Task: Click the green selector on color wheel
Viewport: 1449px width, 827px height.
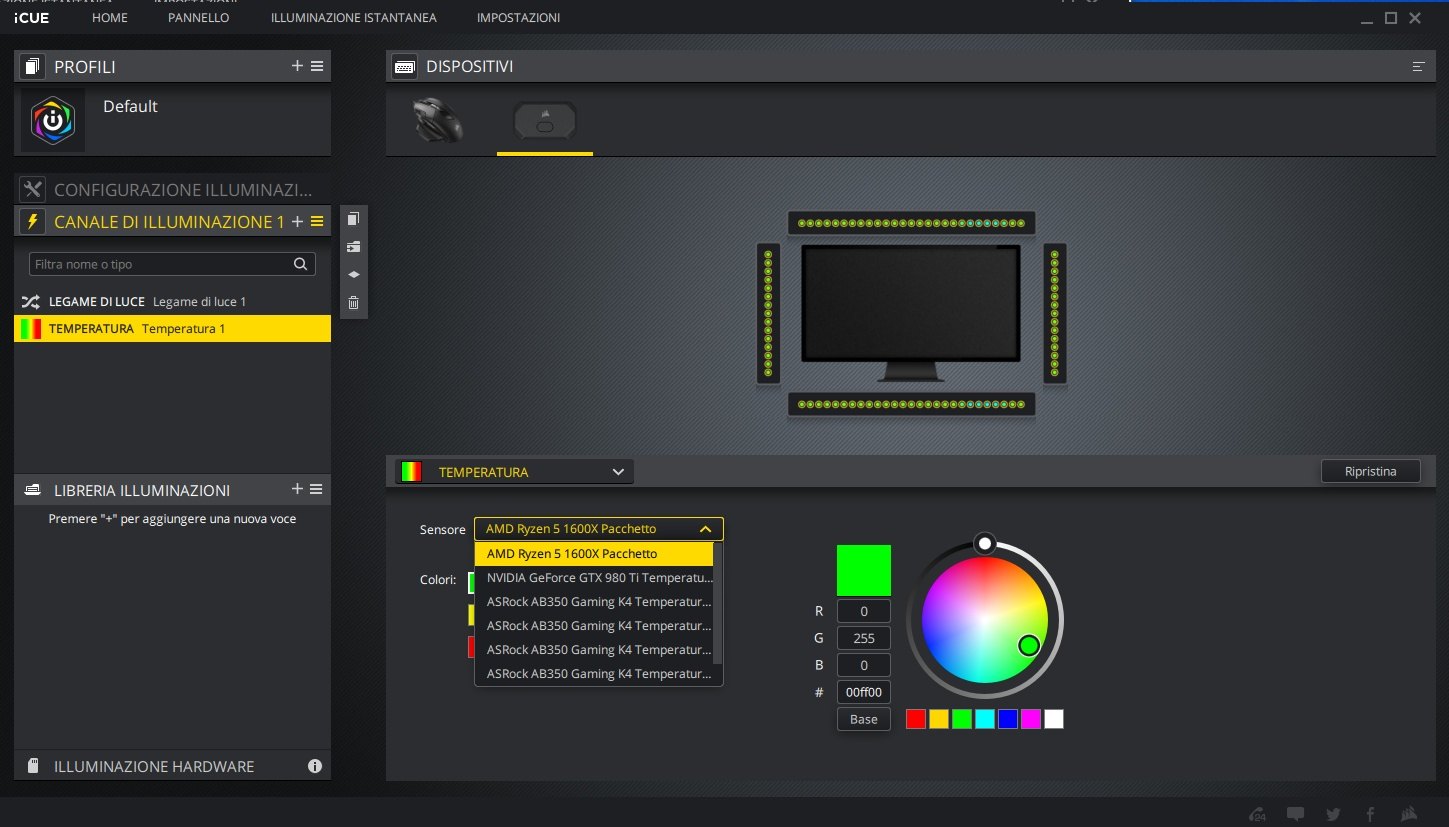Action: click(x=1029, y=645)
